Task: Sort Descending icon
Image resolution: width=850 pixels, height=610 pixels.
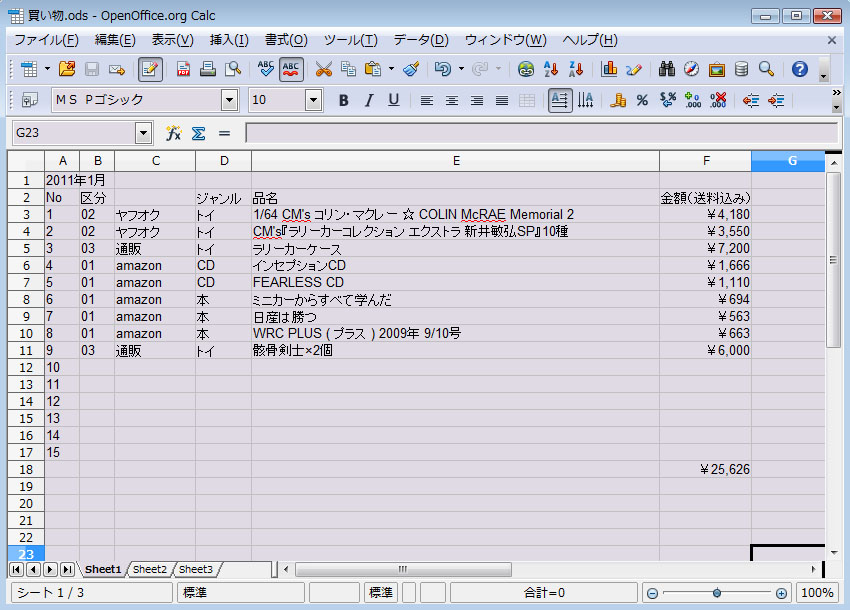Action: pyautogui.click(x=576, y=69)
